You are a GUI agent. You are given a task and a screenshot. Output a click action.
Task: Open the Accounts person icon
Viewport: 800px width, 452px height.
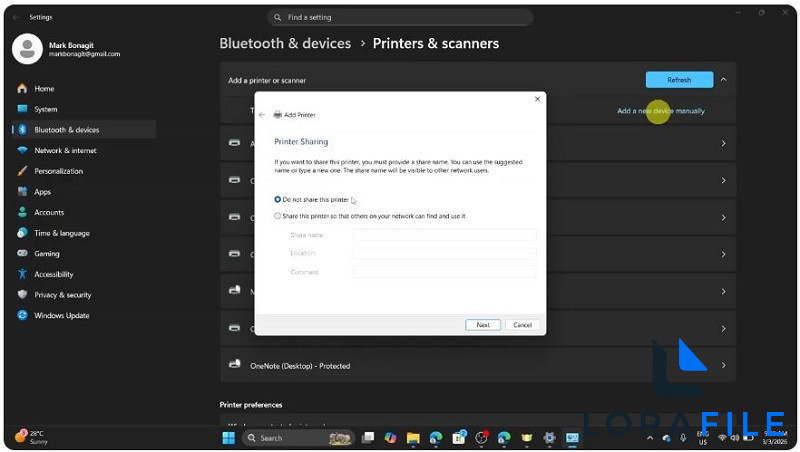(x=22, y=212)
